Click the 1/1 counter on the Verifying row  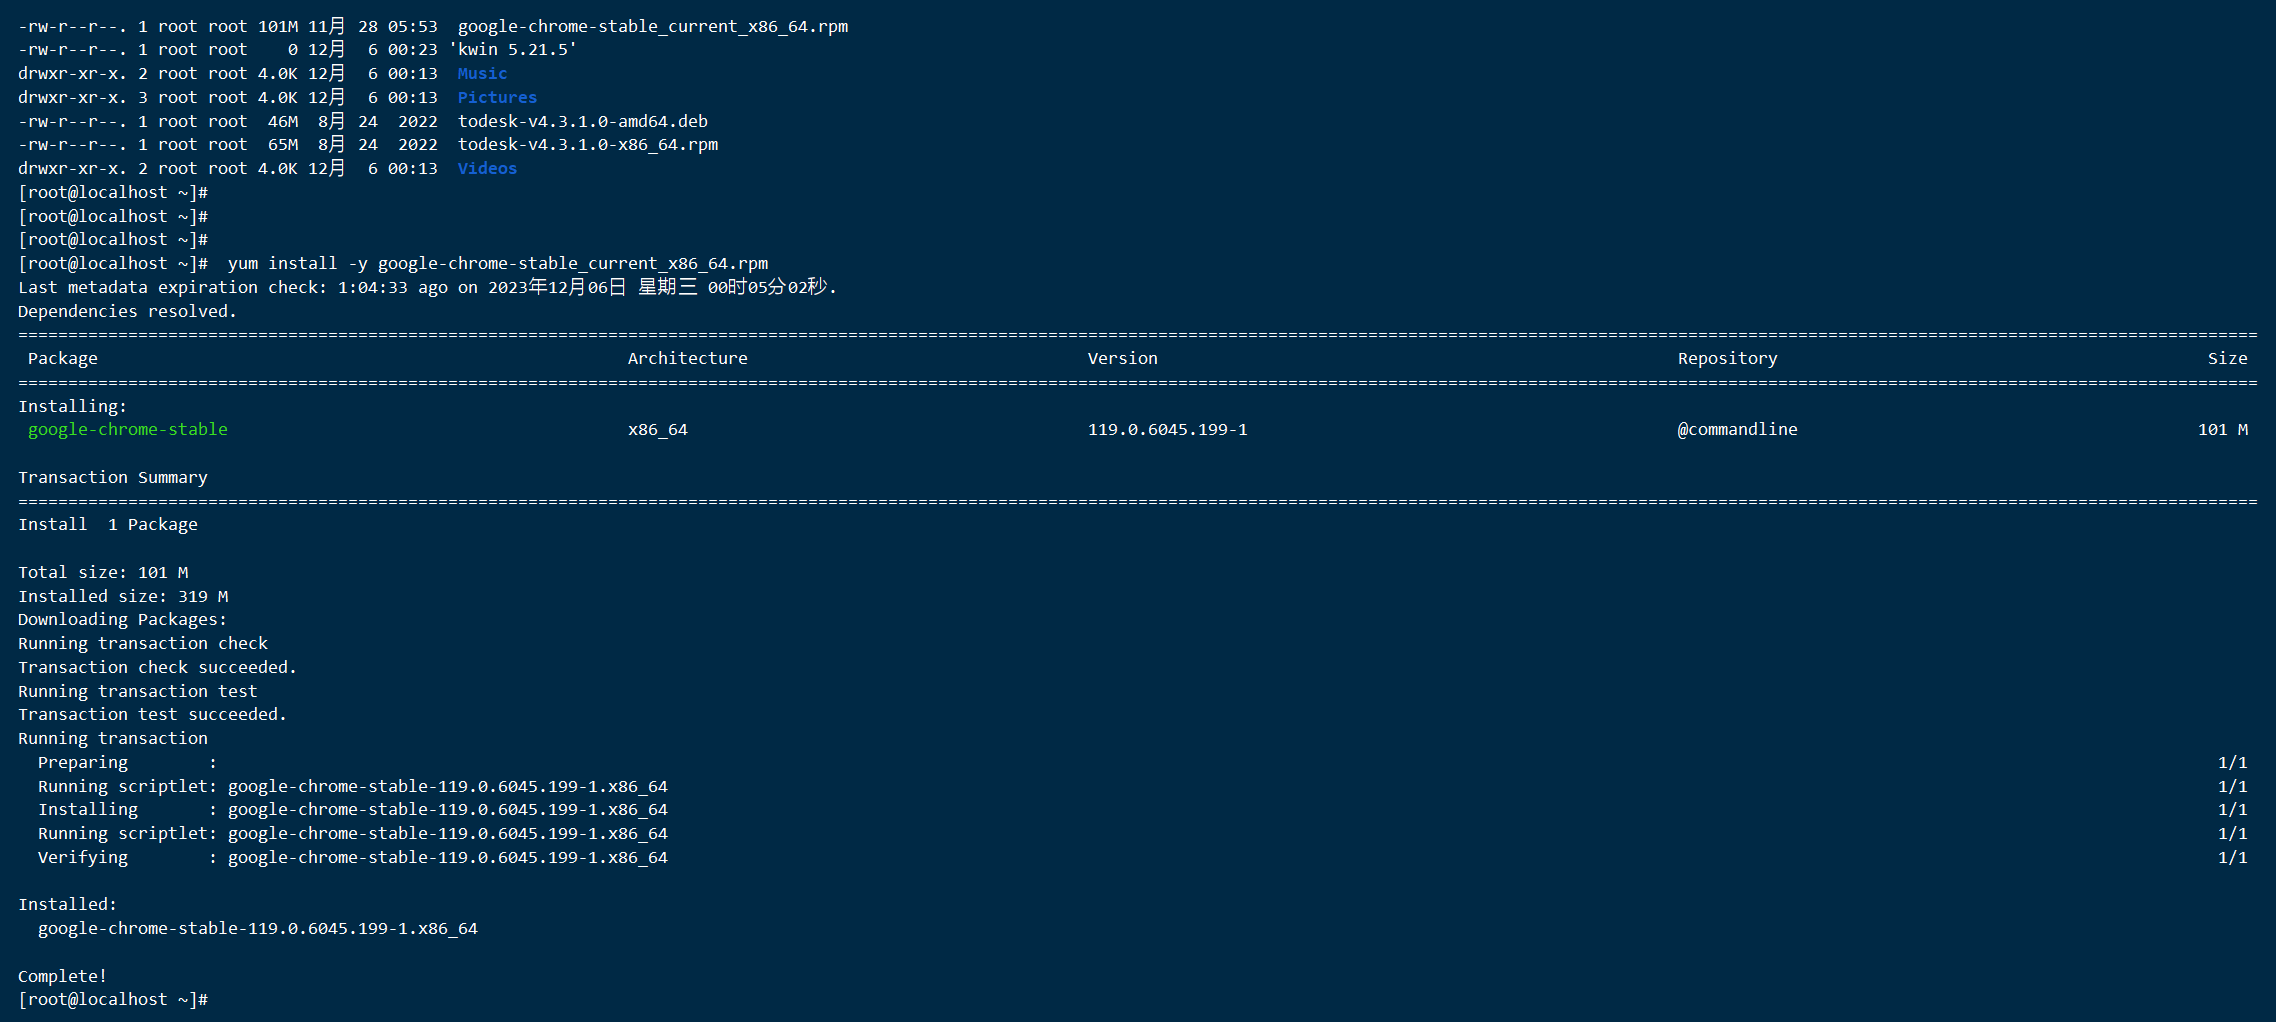[x=2233, y=858]
